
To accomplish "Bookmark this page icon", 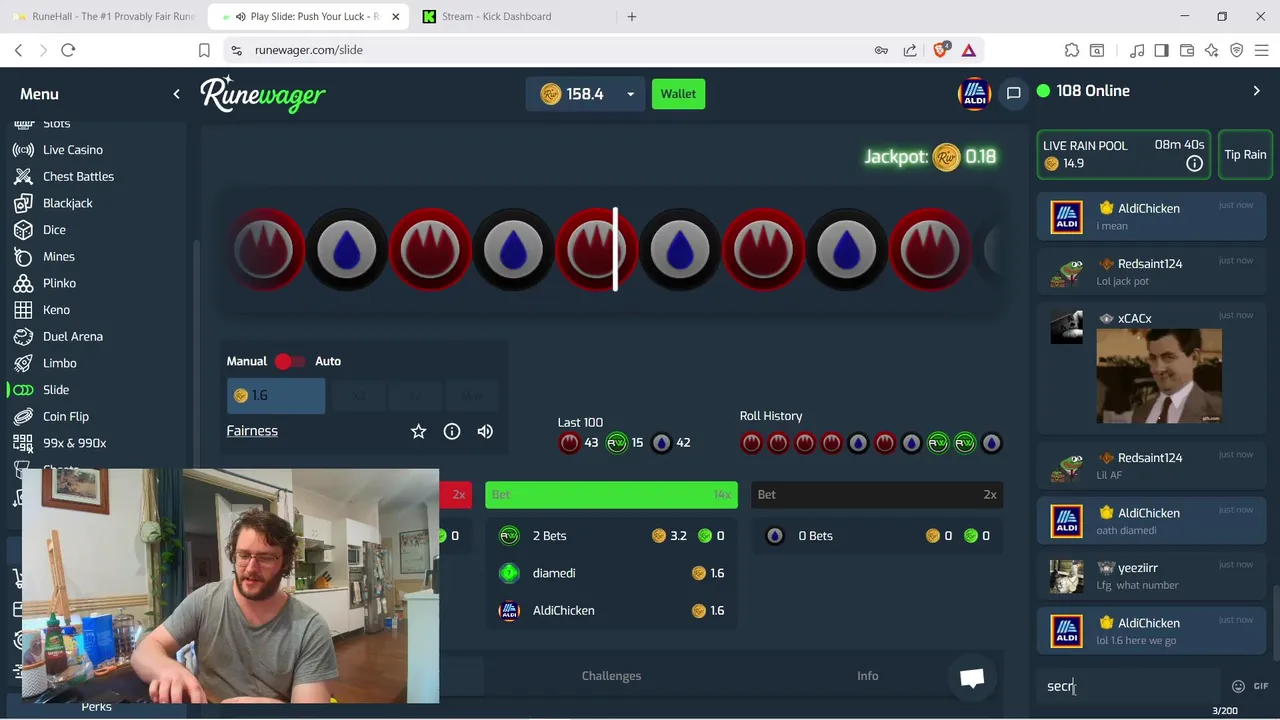I will click(x=204, y=50).
